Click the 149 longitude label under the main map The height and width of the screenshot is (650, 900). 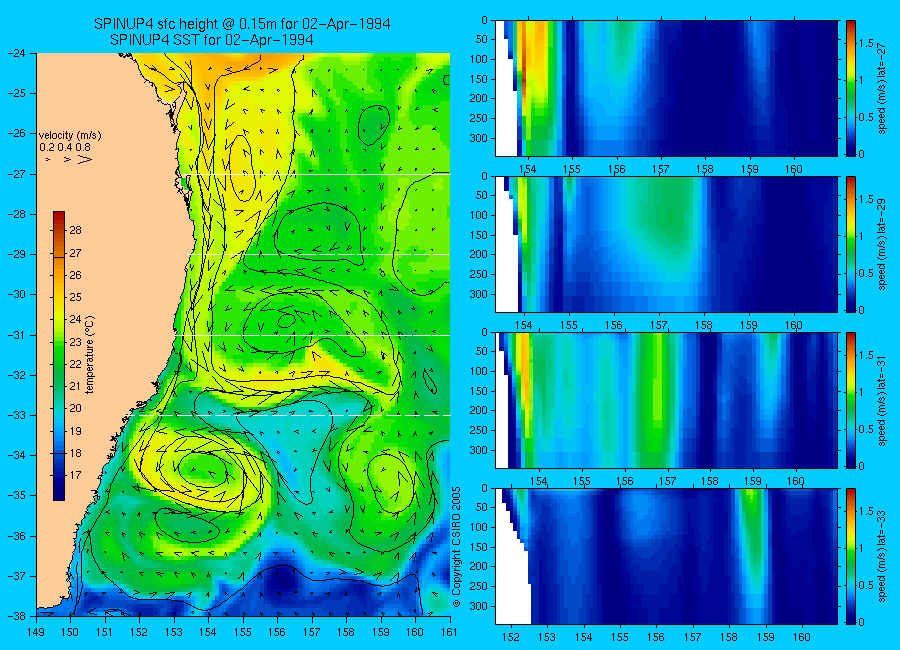[x=36, y=632]
